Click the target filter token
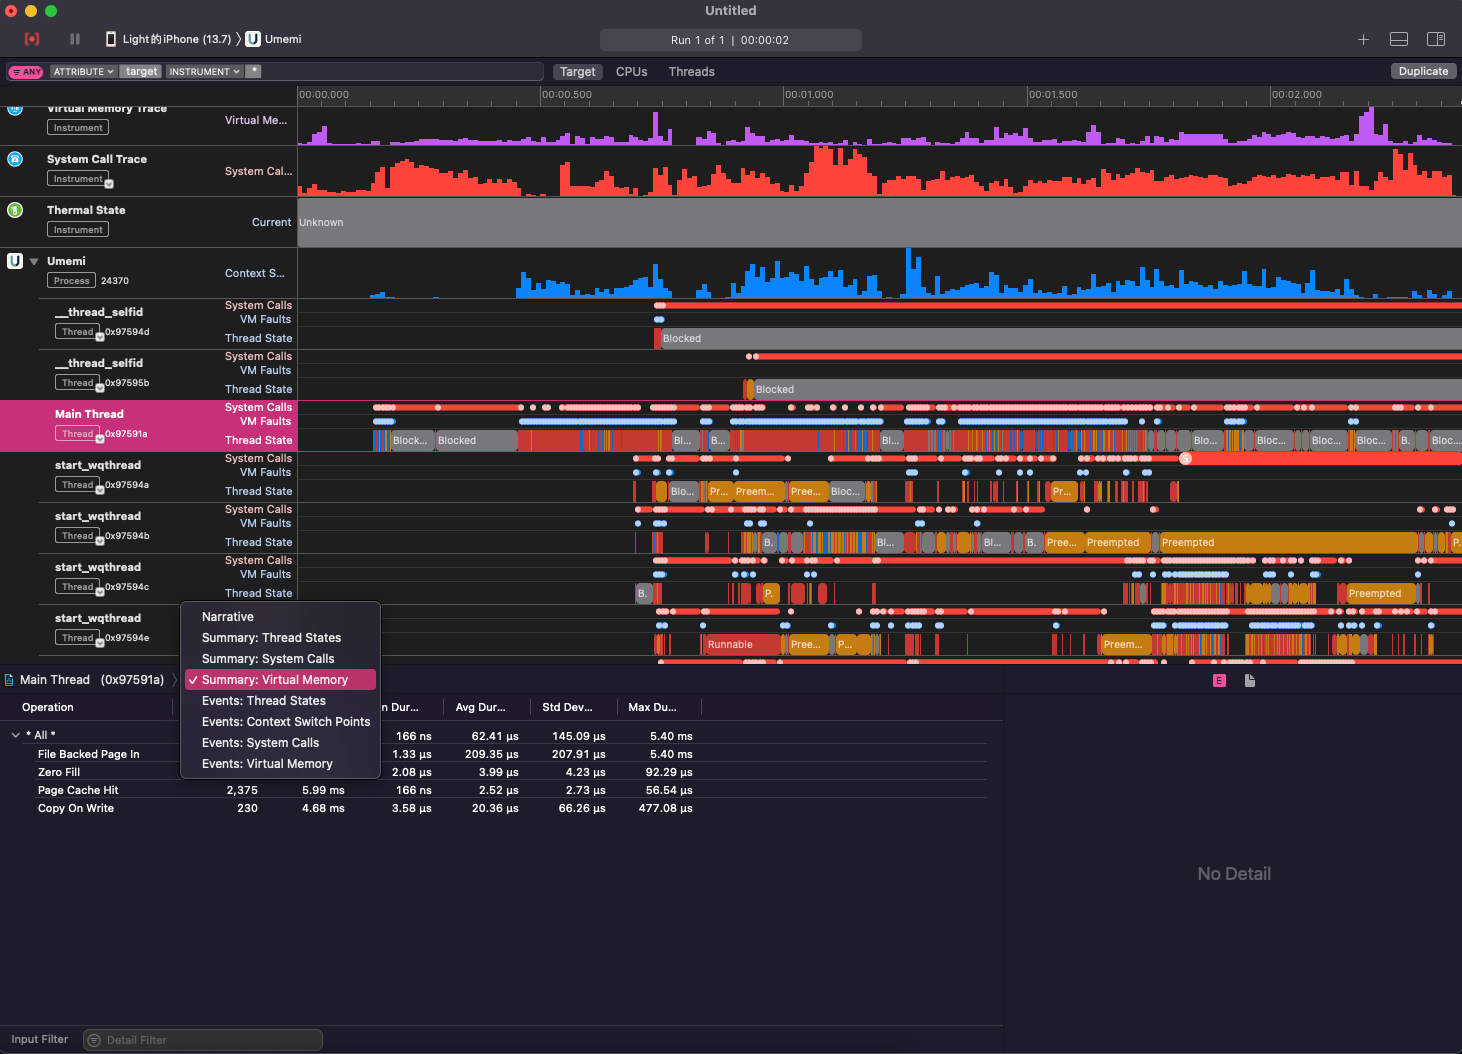This screenshot has width=1462, height=1054. (141, 72)
